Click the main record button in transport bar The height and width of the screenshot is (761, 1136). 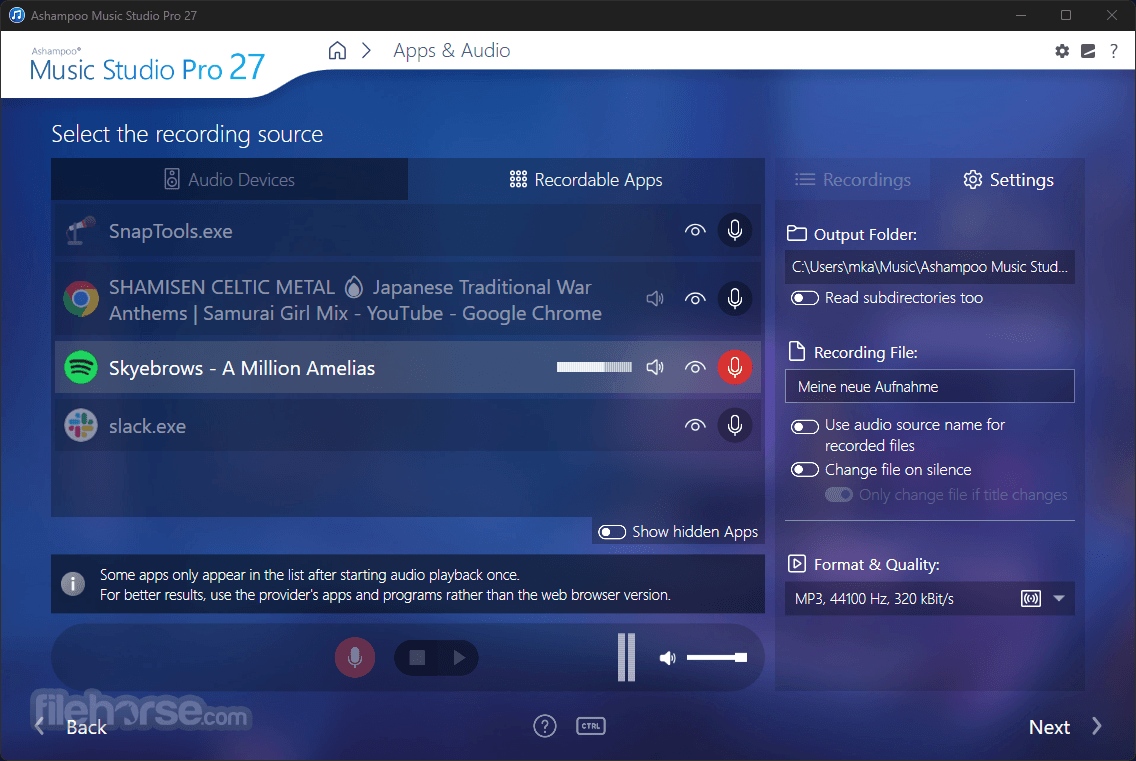point(355,657)
